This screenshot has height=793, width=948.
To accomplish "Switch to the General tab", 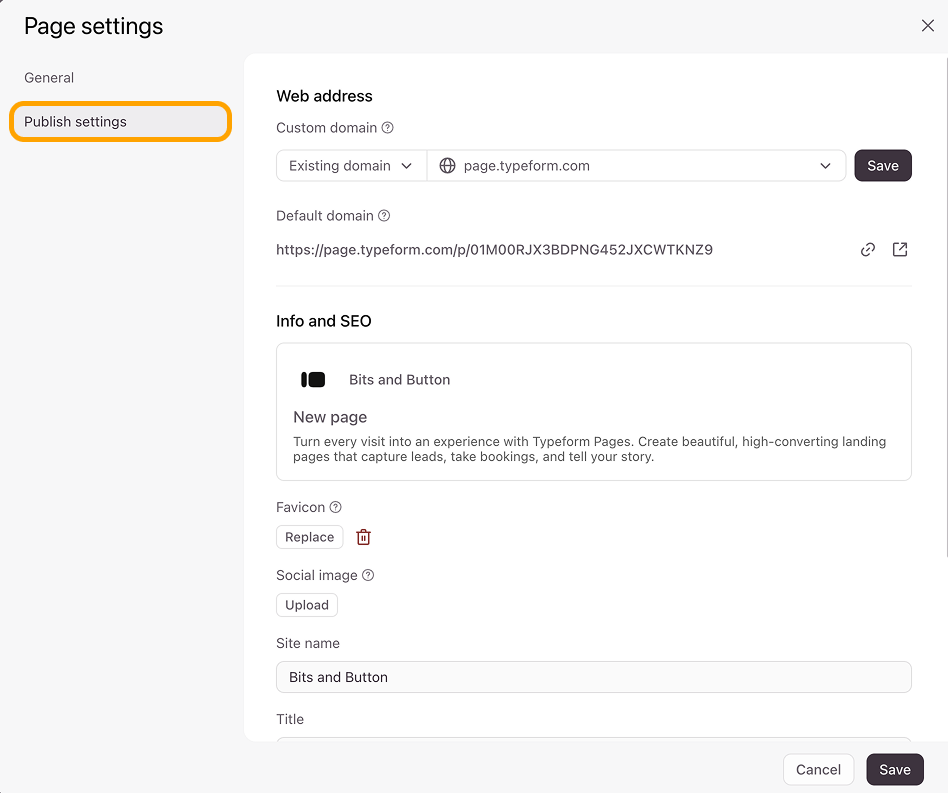I will click(x=49, y=78).
